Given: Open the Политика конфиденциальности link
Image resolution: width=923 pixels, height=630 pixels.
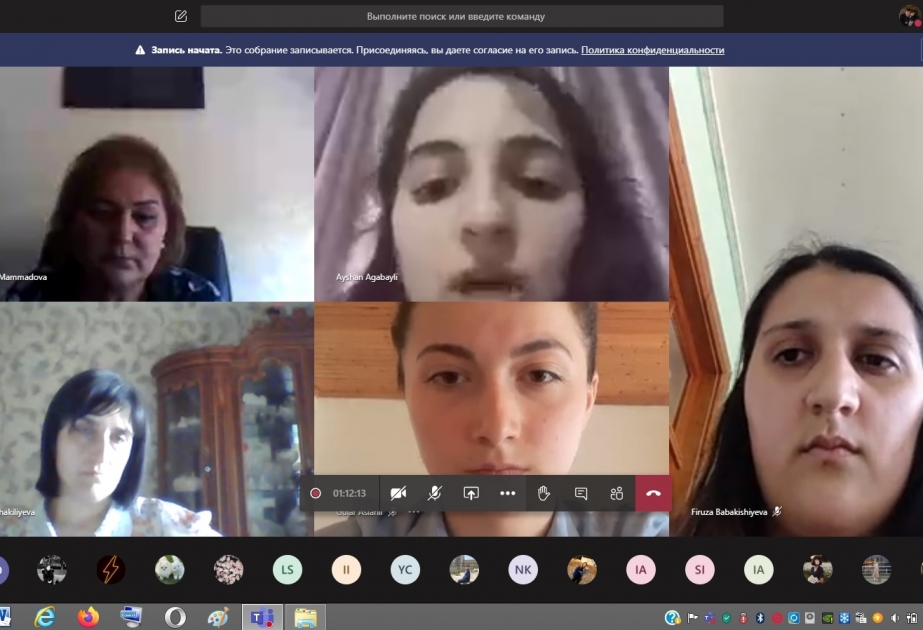Looking at the screenshot, I should point(652,50).
